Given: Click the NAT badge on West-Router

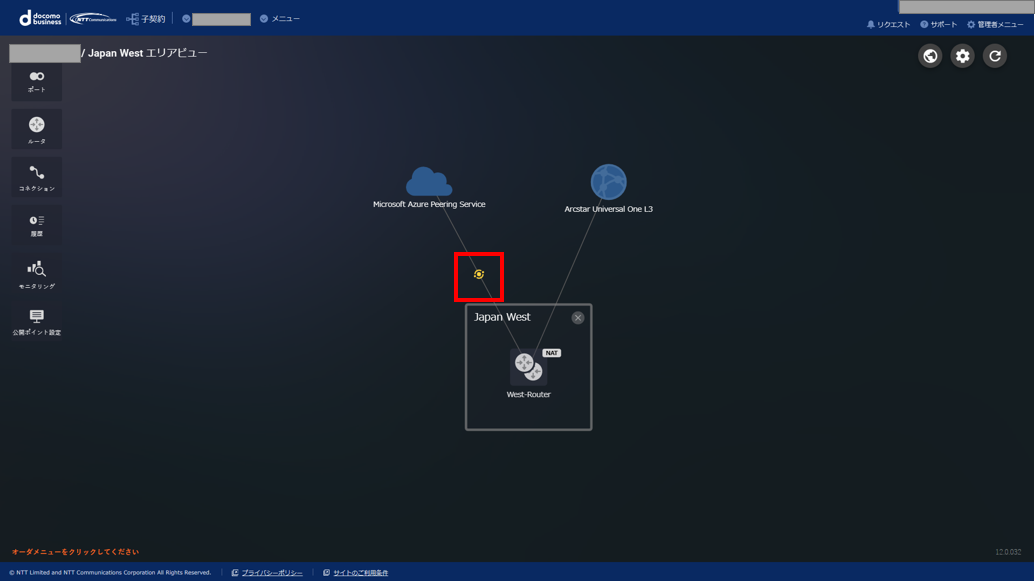Looking at the screenshot, I should 552,353.
